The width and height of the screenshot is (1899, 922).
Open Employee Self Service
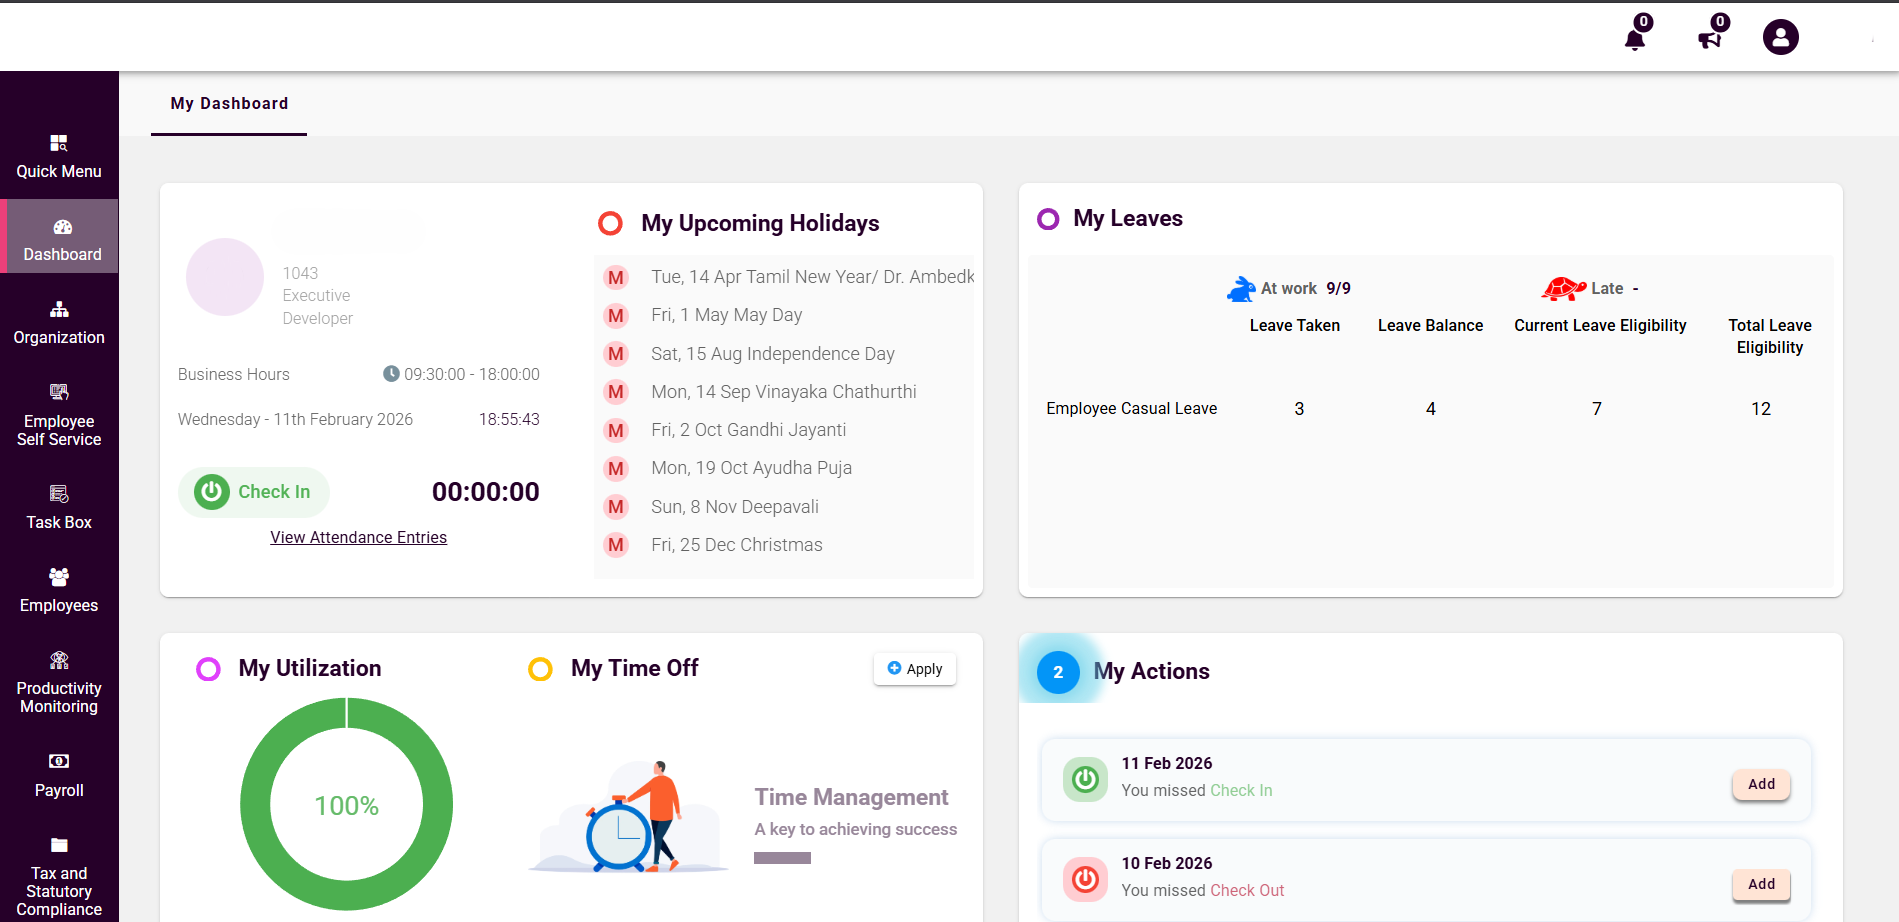tap(58, 415)
